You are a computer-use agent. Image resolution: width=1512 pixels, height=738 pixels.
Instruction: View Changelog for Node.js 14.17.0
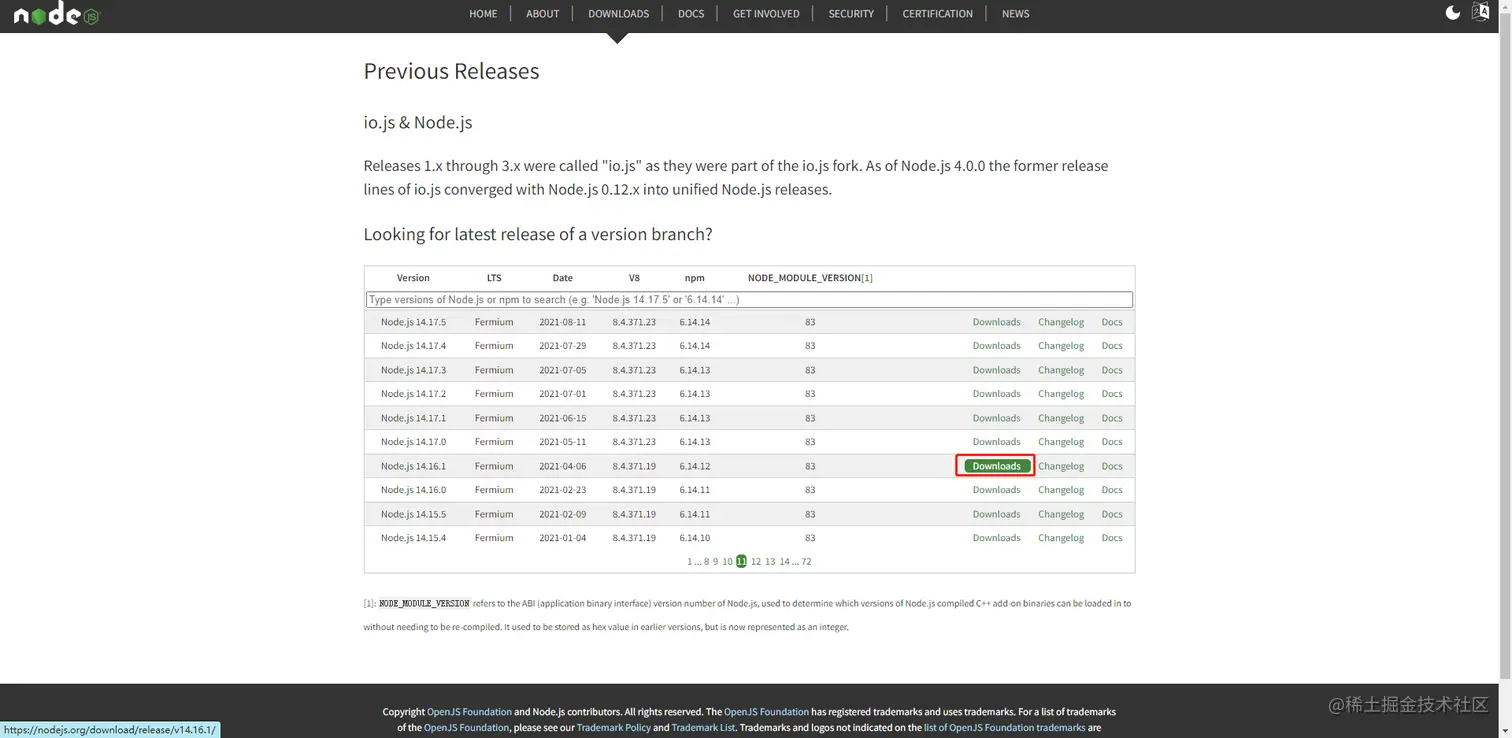pos(1061,442)
